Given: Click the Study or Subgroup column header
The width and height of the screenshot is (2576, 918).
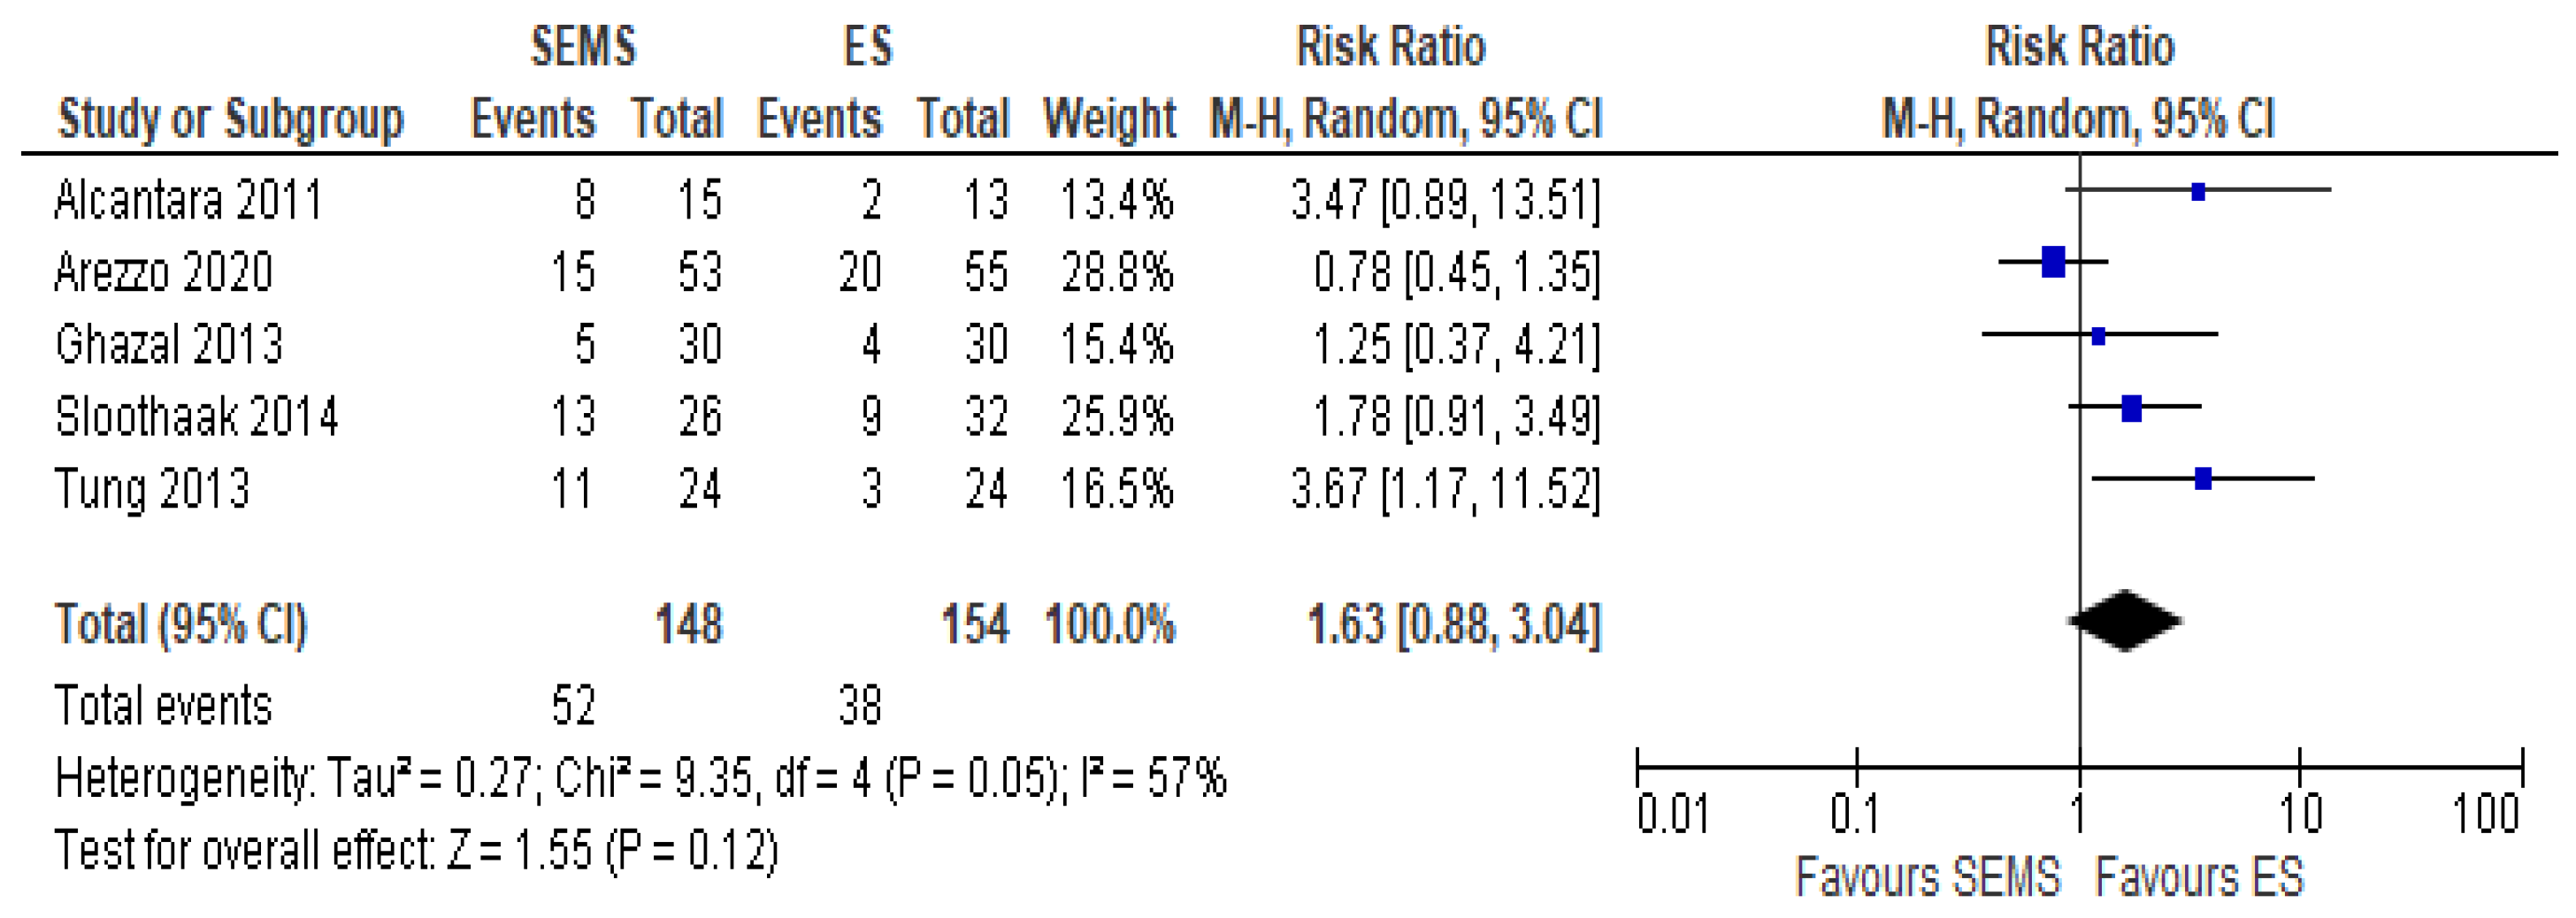Looking at the screenshot, I should (231, 119).
